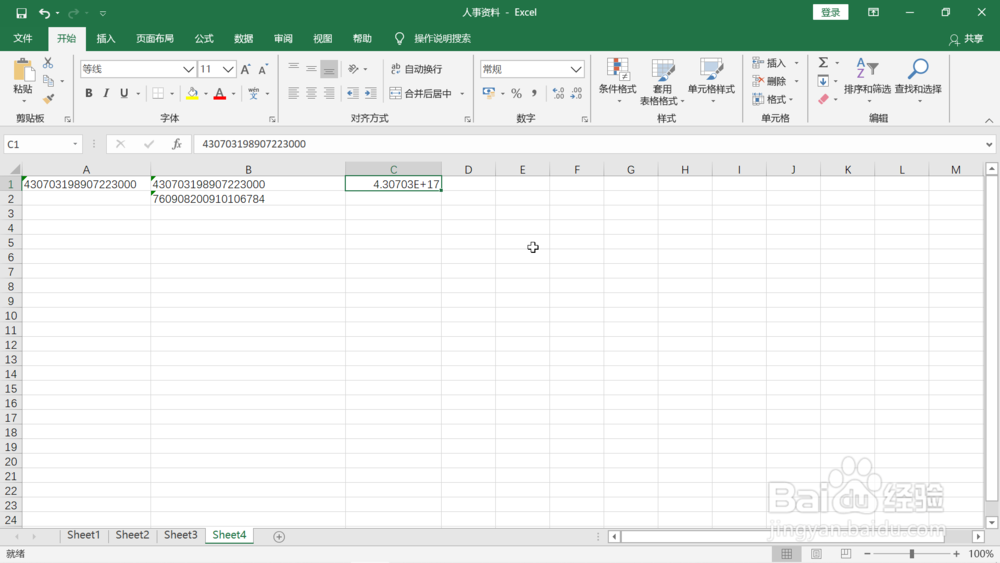This screenshot has height=563, width=1000.
Task: Toggle Bold formatting
Action: pos(89,94)
